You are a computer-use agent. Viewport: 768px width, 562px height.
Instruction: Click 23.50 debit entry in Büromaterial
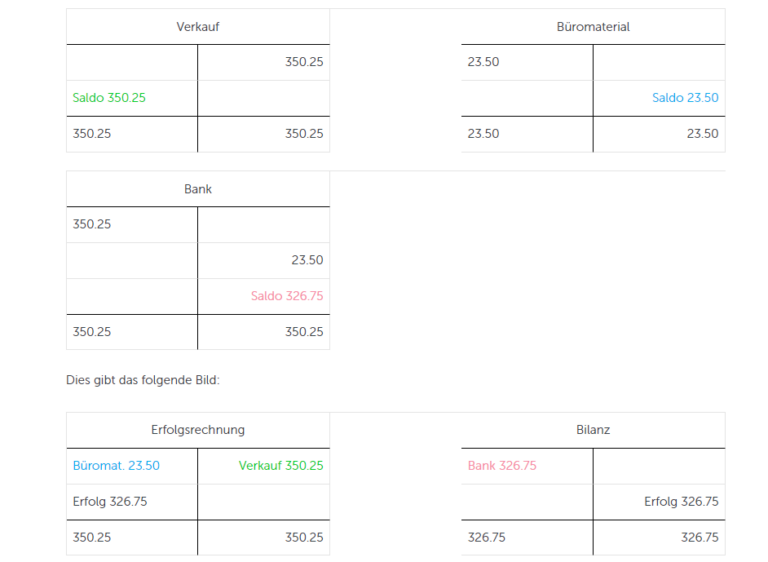[x=483, y=62]
